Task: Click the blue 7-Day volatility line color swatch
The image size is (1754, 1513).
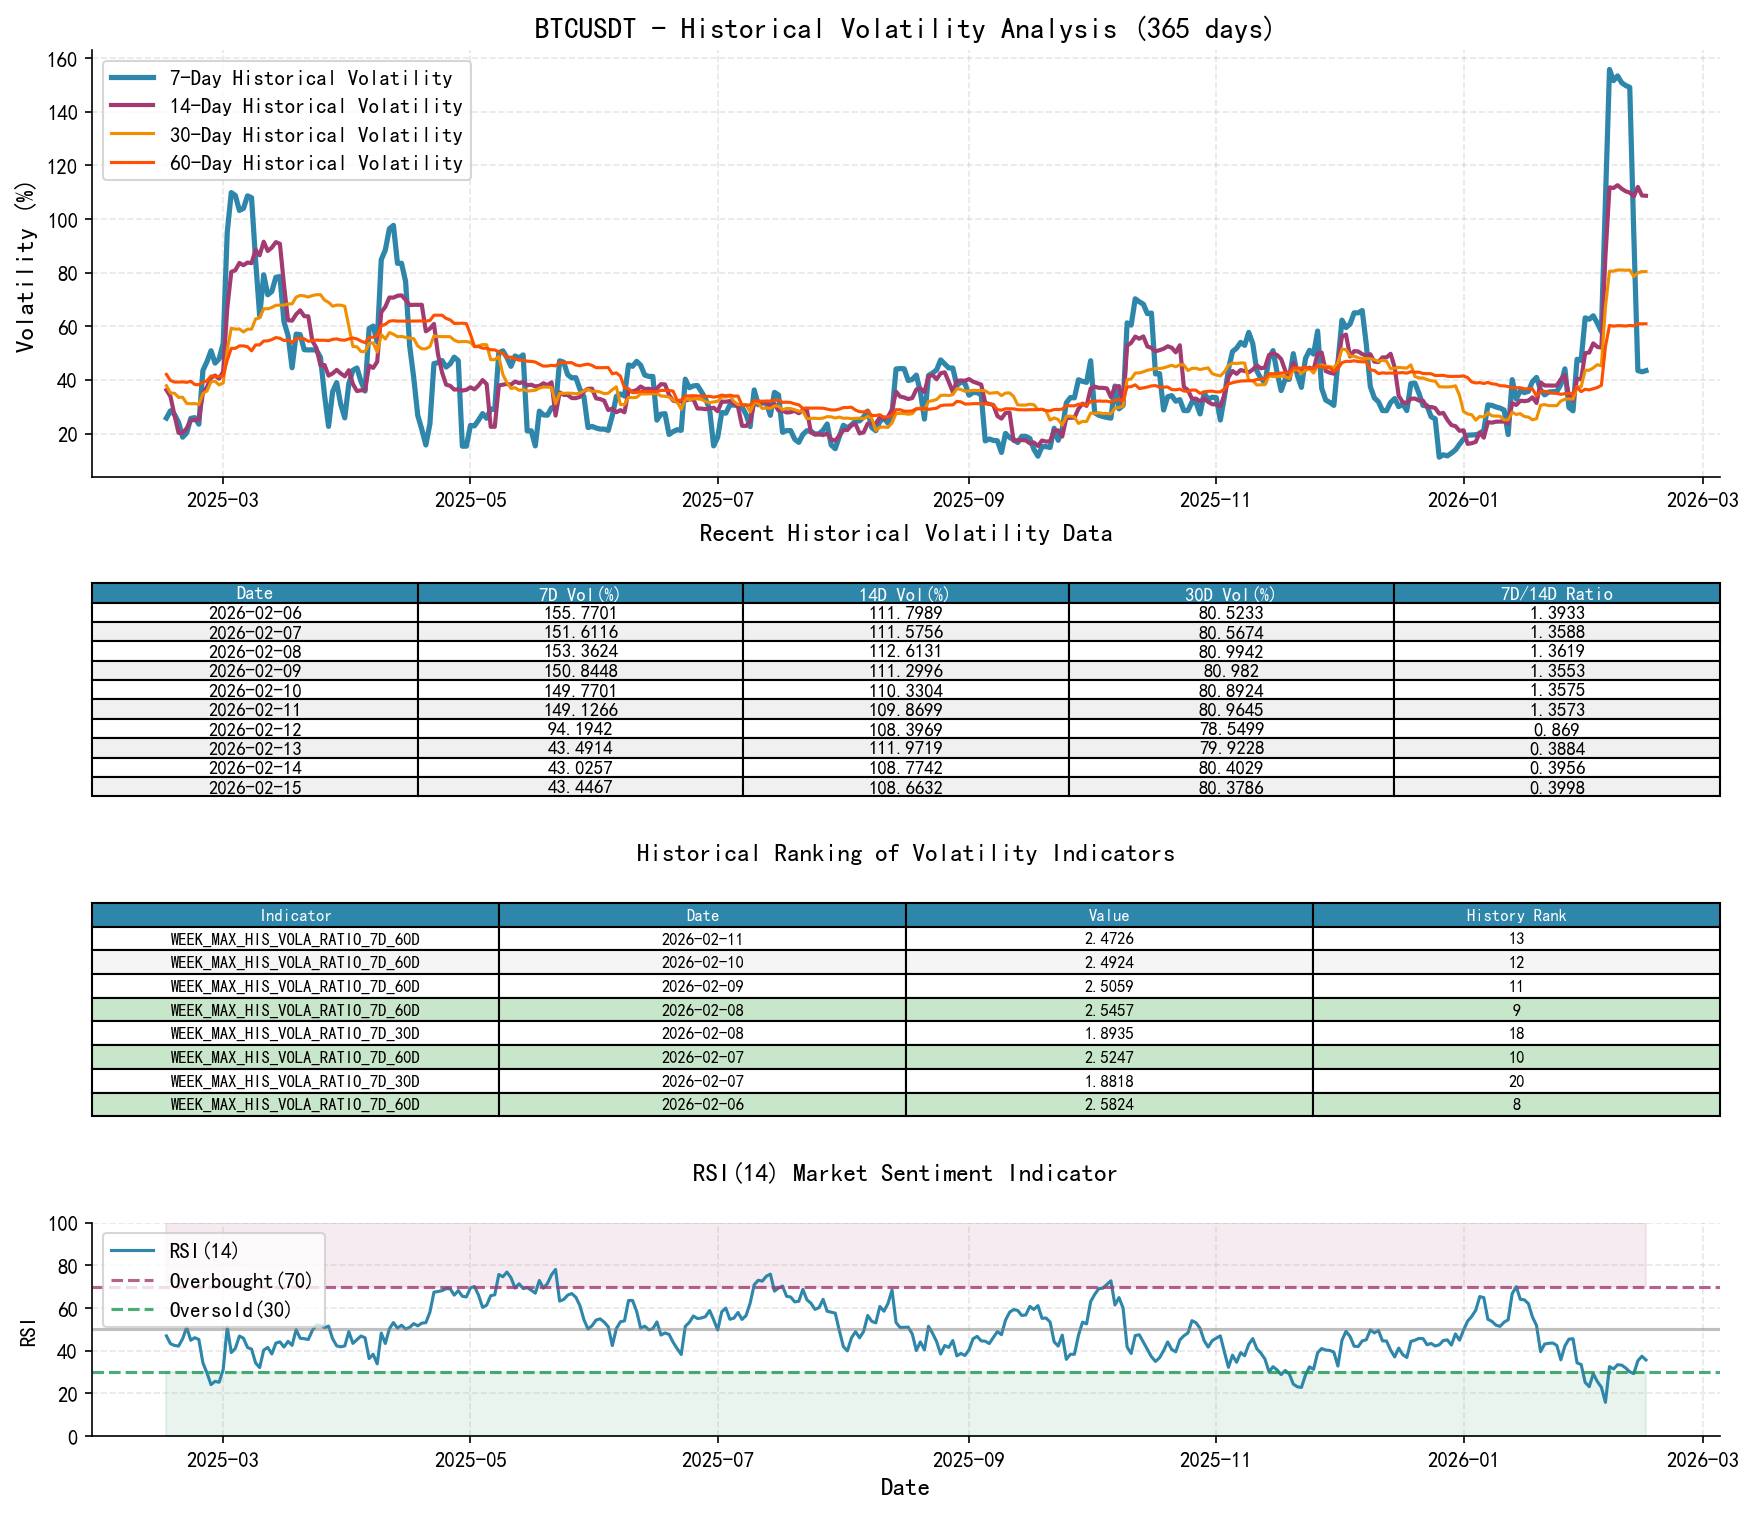Action: [x=131, y=78]
